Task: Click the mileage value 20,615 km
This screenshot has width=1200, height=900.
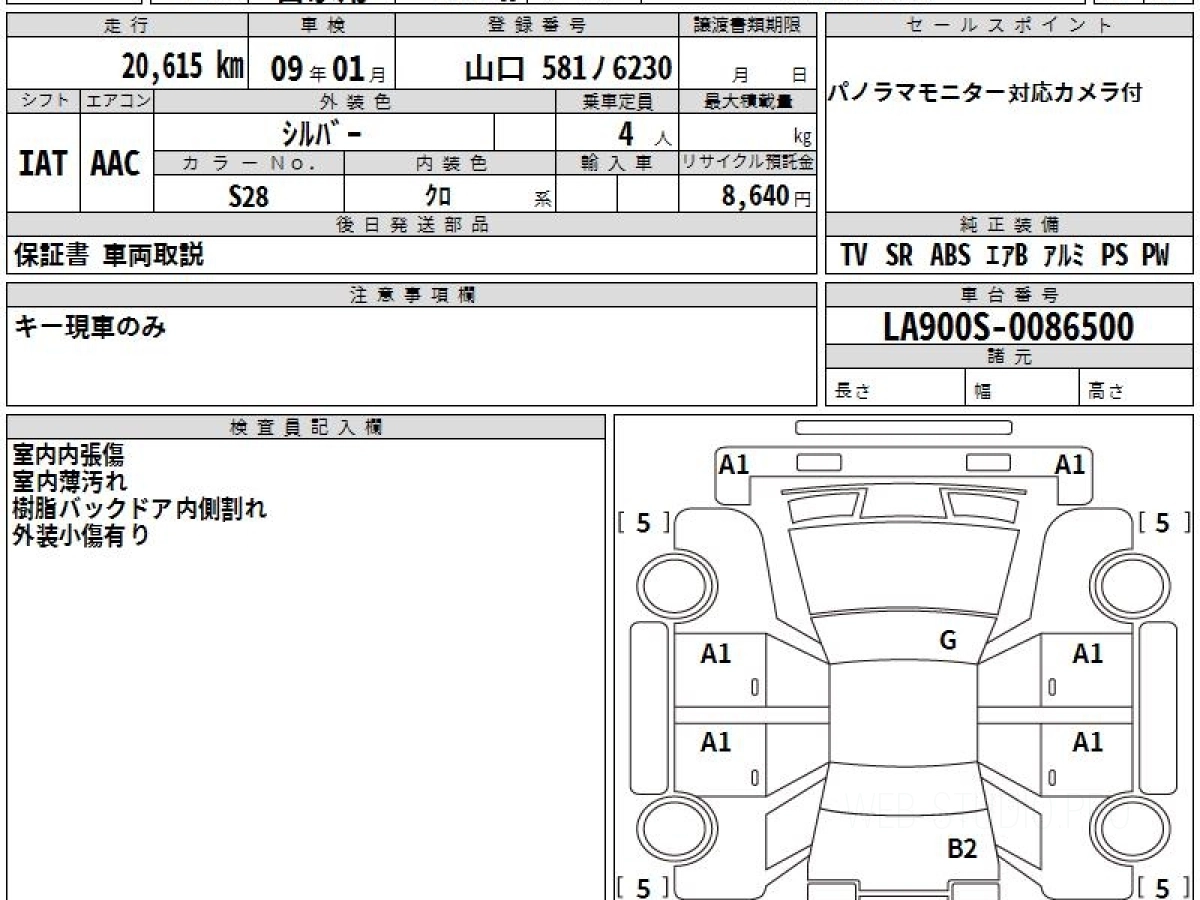Action: click(x=182, y=67)
